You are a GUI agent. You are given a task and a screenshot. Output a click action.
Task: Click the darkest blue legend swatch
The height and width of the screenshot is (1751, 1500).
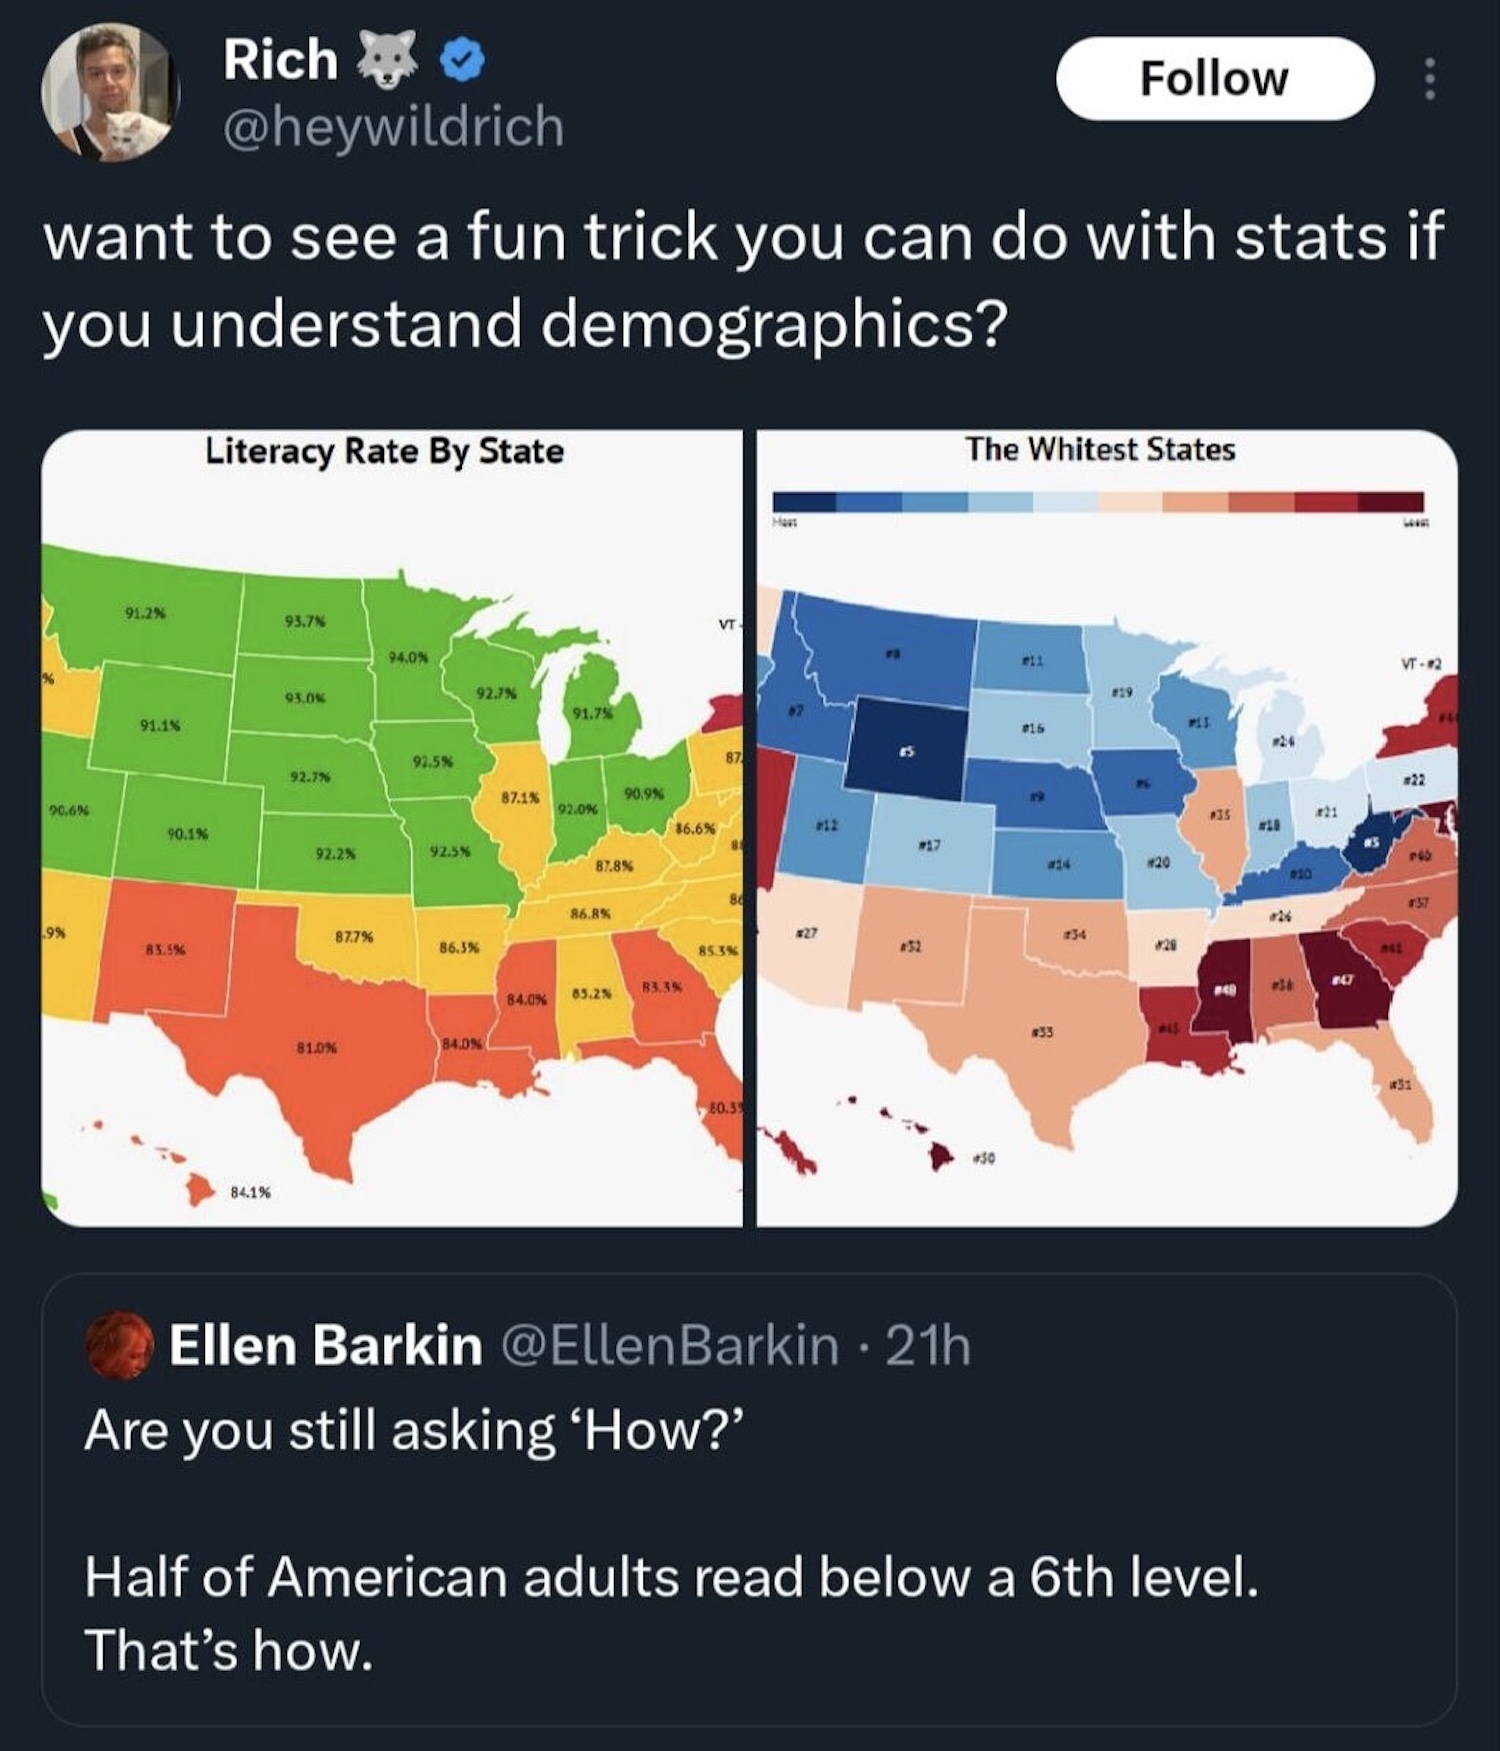(805, 502)
